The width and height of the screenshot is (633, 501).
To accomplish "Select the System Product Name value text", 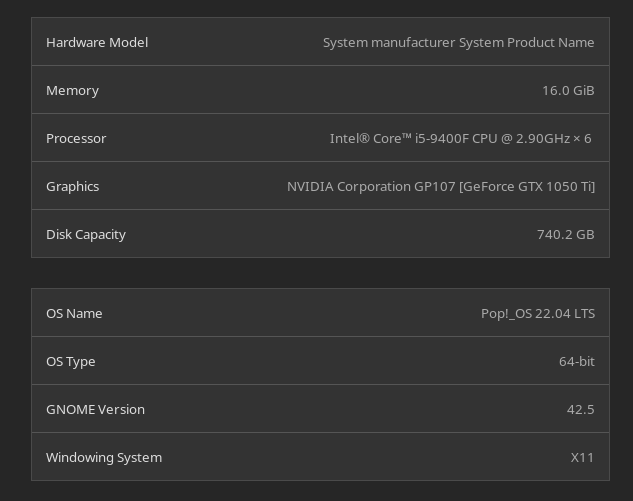I will tap(458, 42).
